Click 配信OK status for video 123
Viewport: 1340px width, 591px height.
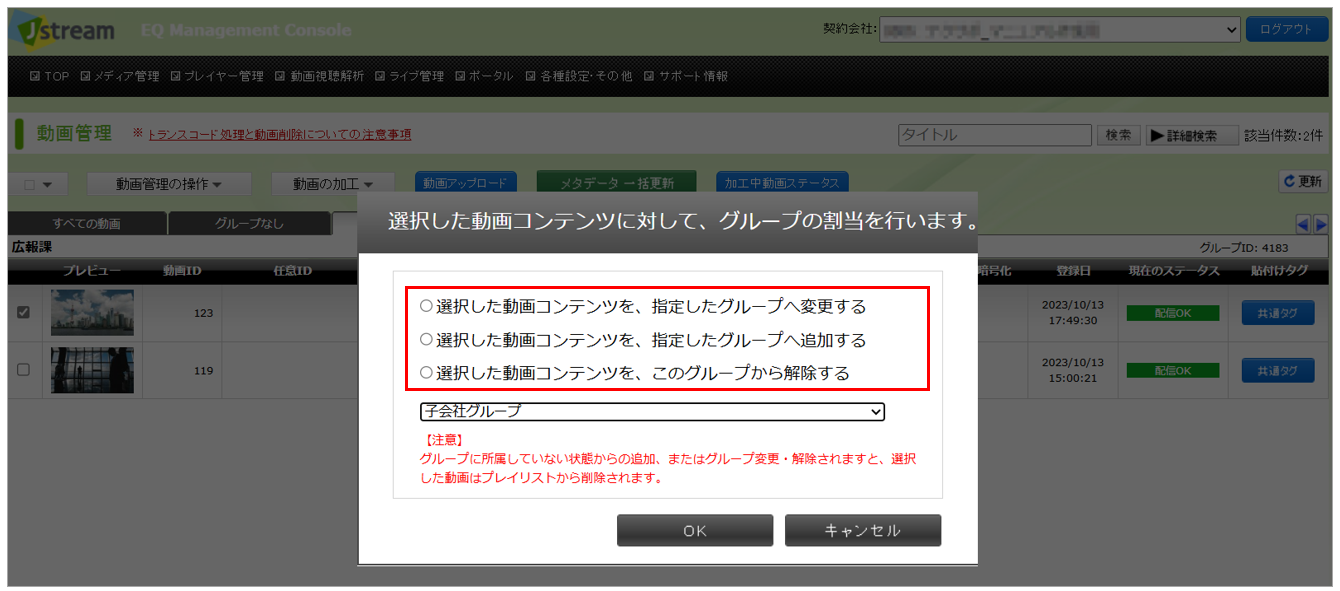pyautogui.click(x=1173, y=313)
